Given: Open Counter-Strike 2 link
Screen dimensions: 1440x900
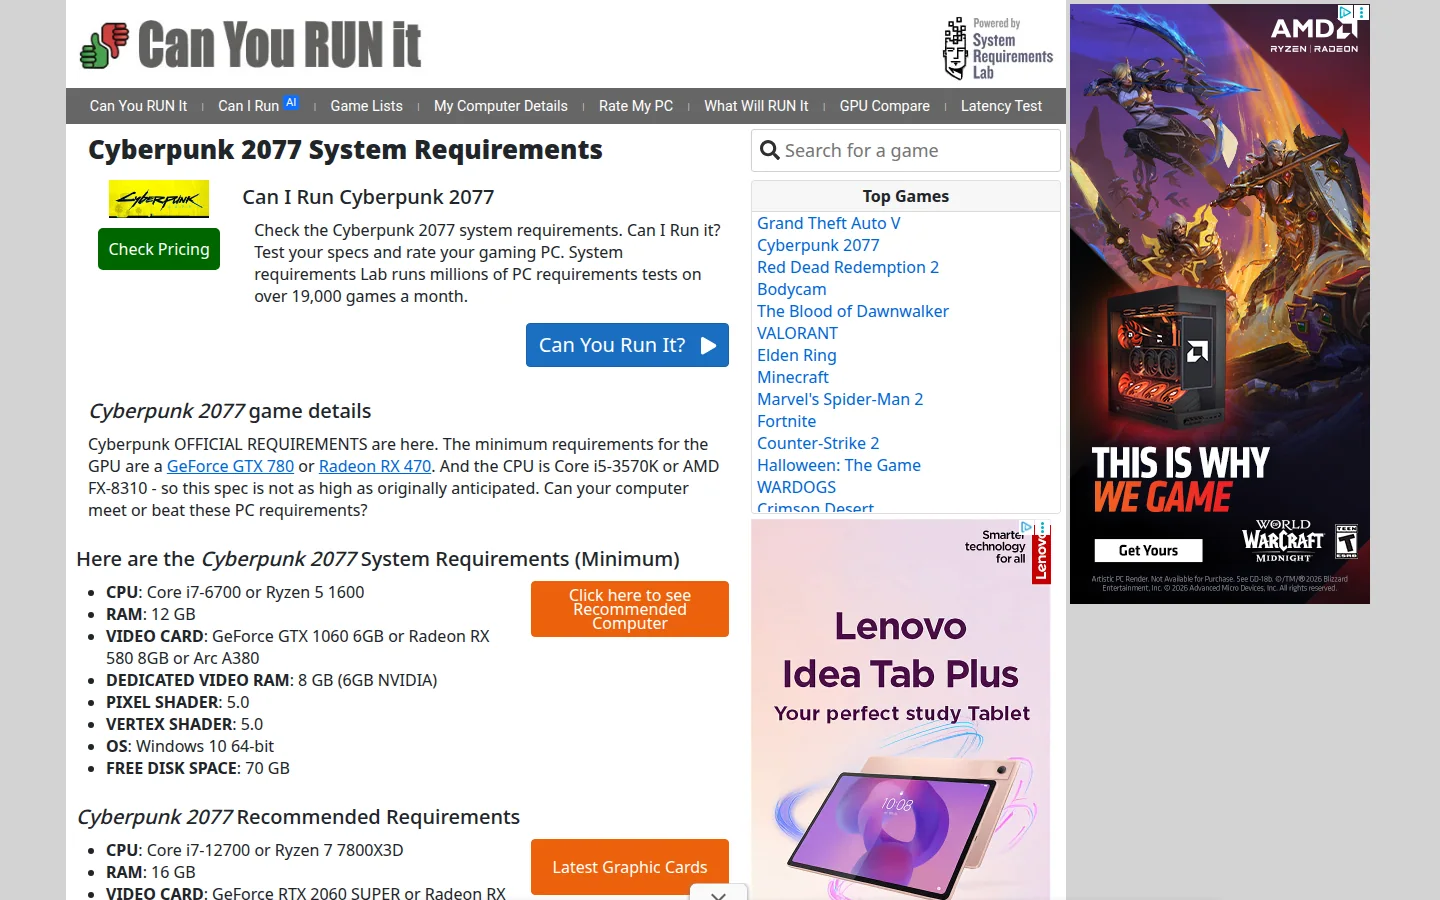Looking at the screenshot, I should click(x=818, y=443).
